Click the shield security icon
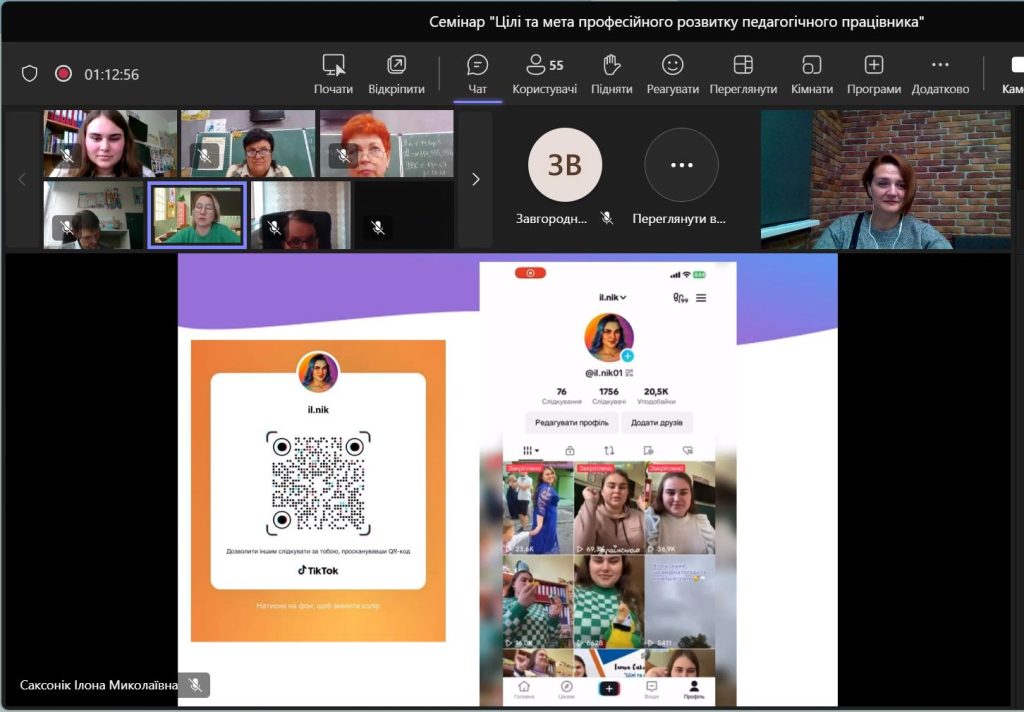 (x=29, y=73)
